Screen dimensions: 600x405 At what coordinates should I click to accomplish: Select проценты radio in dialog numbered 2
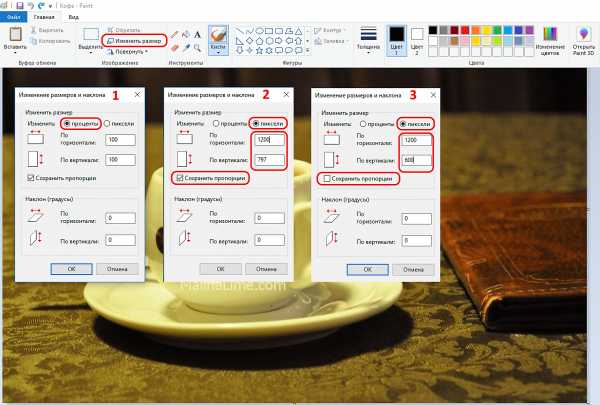(216, 124)
